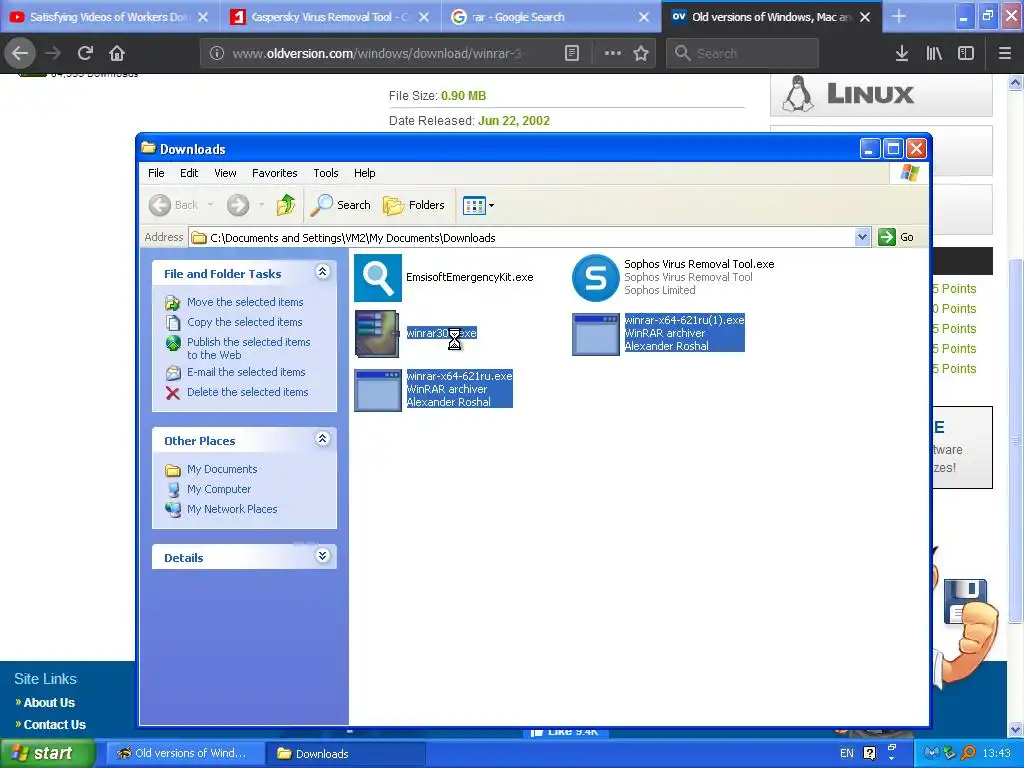Open the Edit menu
Image resolution: width=1024 pixels, height=768 pixels.
[189, 173]
